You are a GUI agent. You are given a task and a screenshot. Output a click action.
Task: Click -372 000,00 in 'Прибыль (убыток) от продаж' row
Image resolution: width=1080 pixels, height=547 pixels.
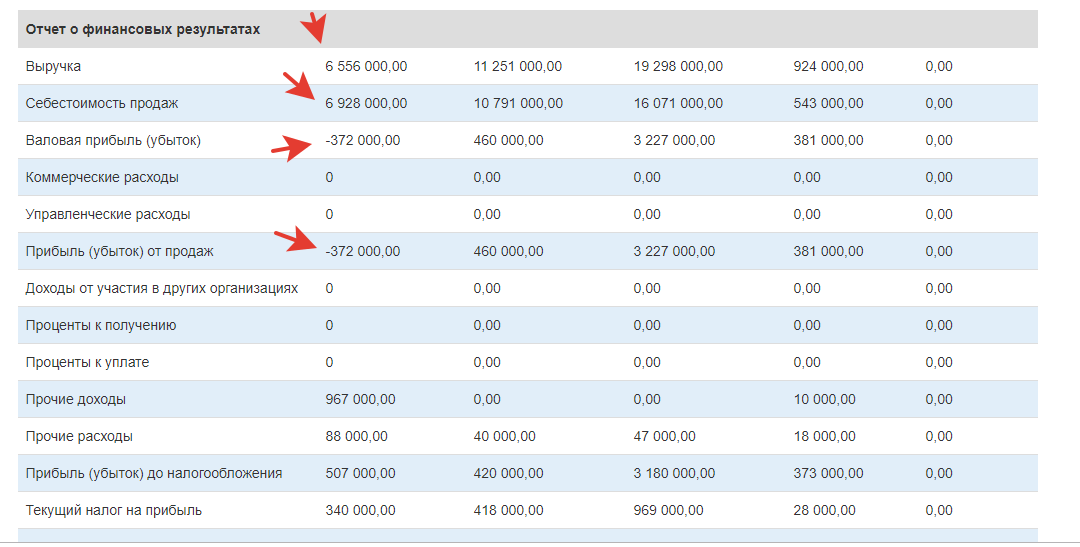coord(362,252)
